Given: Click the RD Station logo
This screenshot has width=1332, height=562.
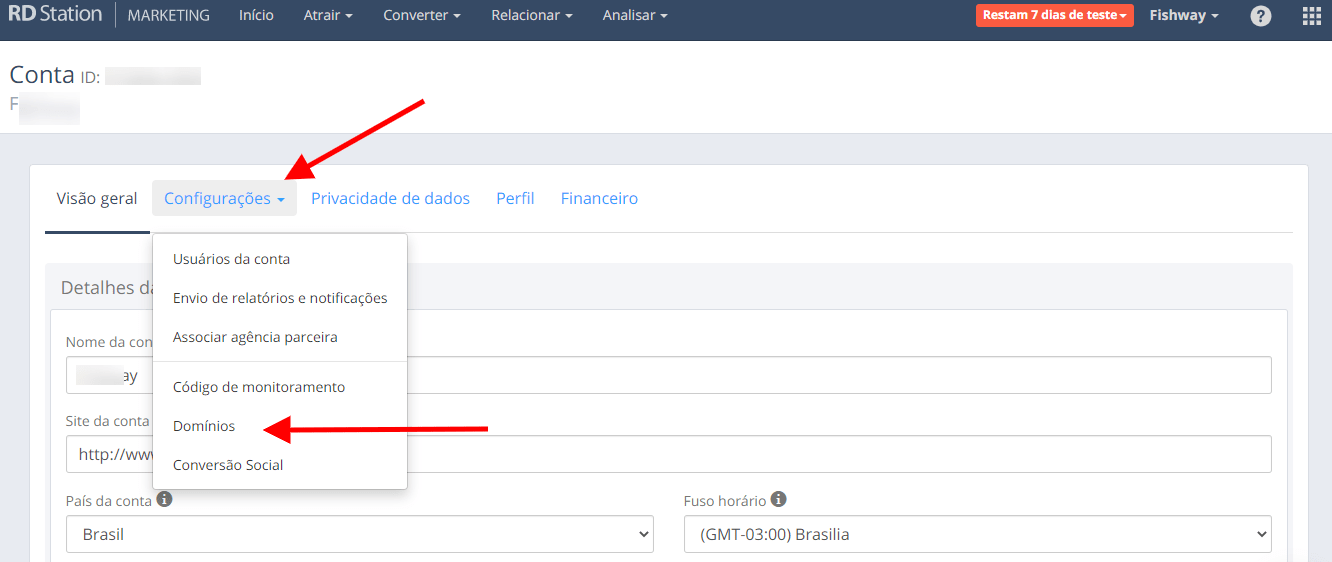Looking at the screenshot, I should click(x=55, y=15).
